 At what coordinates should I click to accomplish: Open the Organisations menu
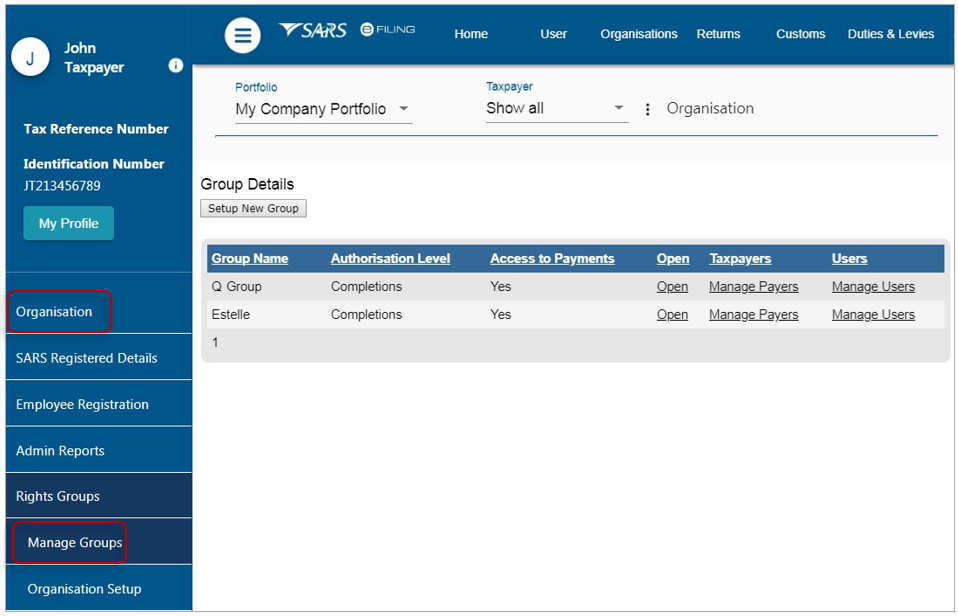pyautogui.click(x=638, y=34)
